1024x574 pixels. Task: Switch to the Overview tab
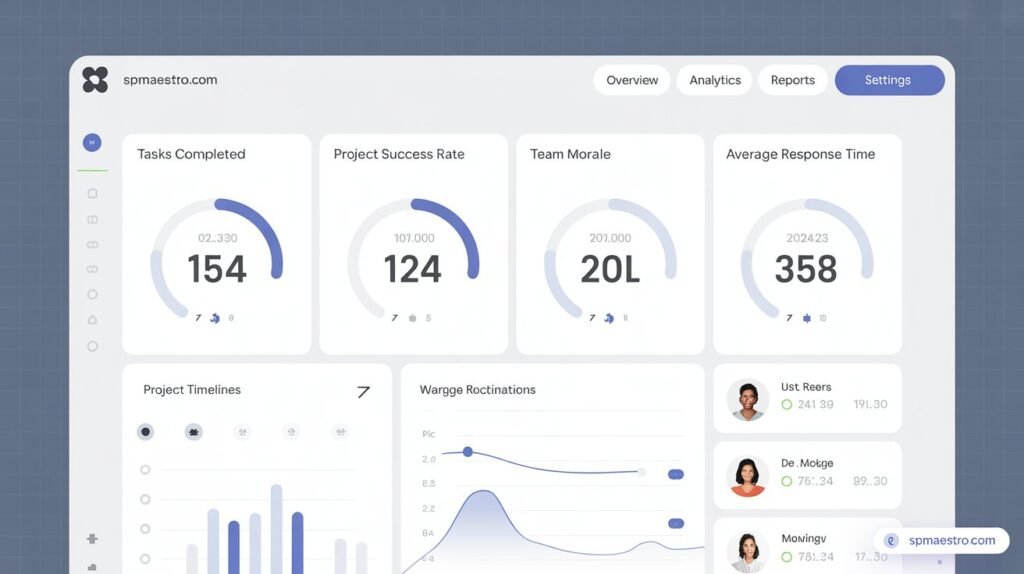coord(632,80)
